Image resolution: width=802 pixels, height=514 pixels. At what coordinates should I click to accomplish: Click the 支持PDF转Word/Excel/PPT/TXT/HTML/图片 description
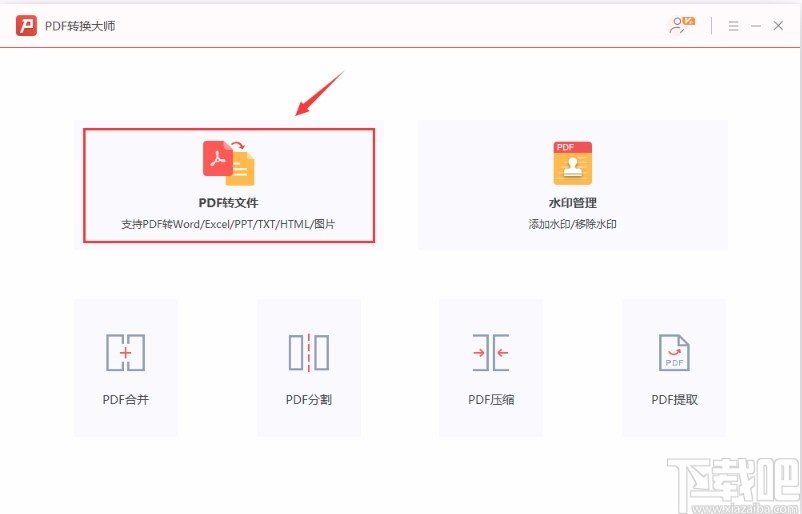coord(228,224)
